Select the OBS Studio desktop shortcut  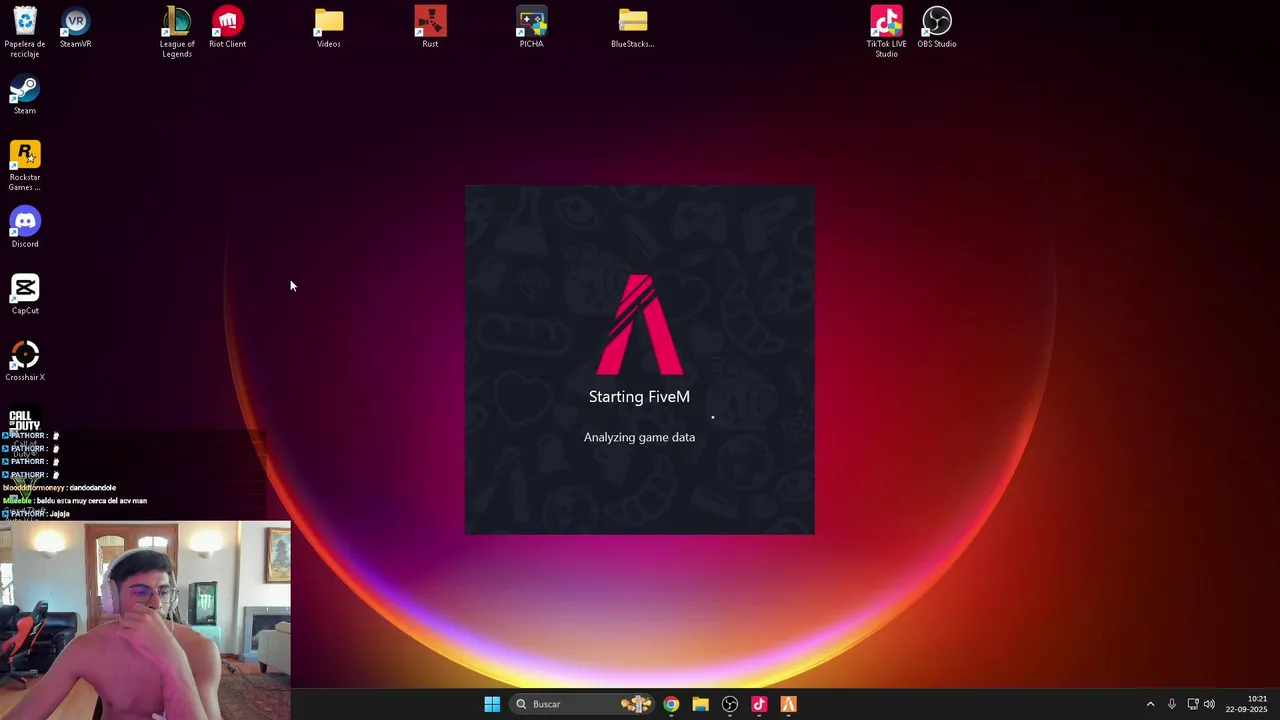937,28
